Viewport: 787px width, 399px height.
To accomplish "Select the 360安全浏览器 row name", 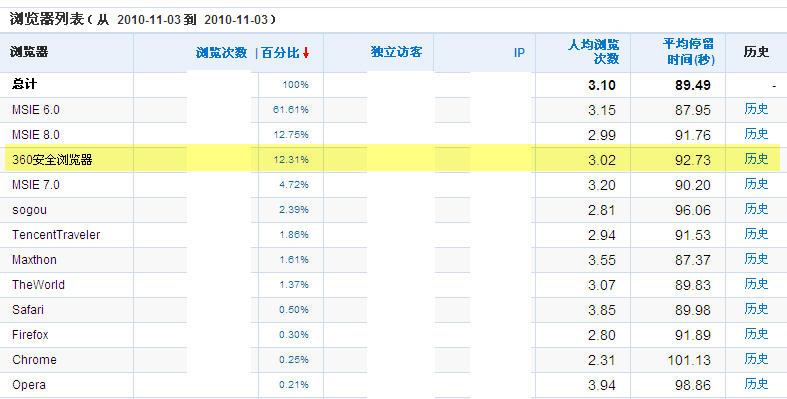I will [52, 160].
